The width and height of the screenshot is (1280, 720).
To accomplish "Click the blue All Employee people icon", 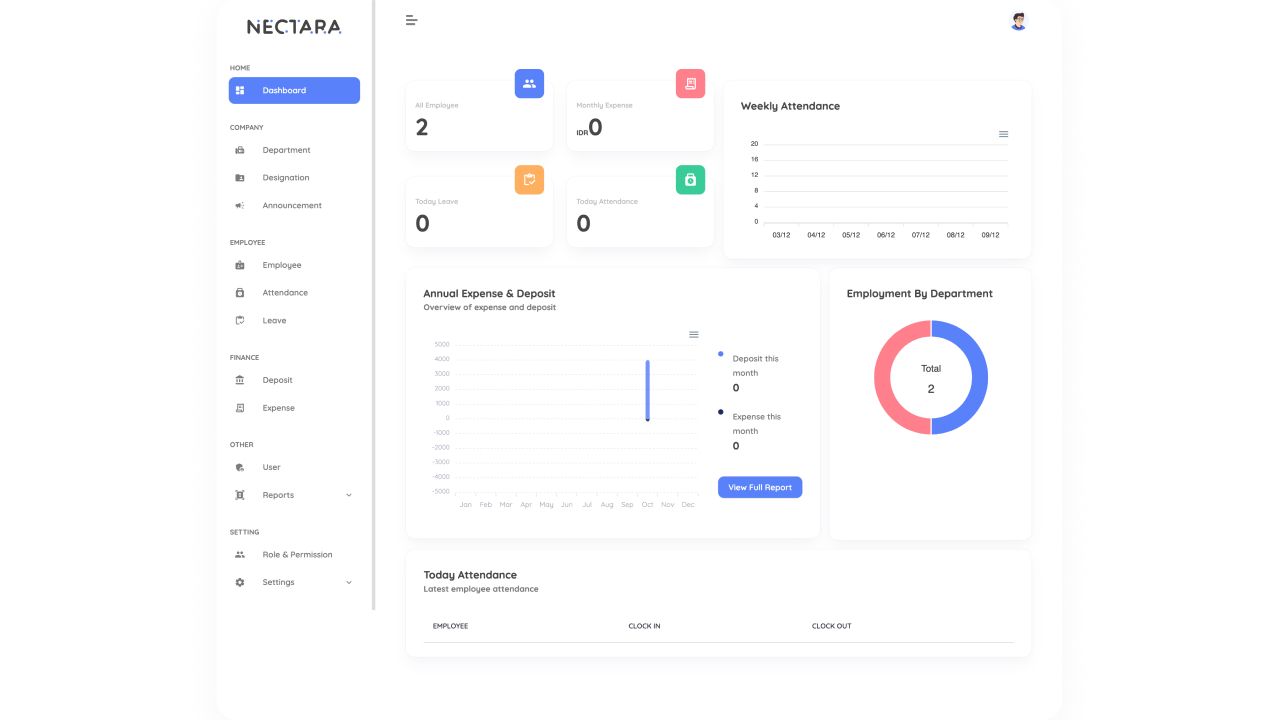I will 529,84.
